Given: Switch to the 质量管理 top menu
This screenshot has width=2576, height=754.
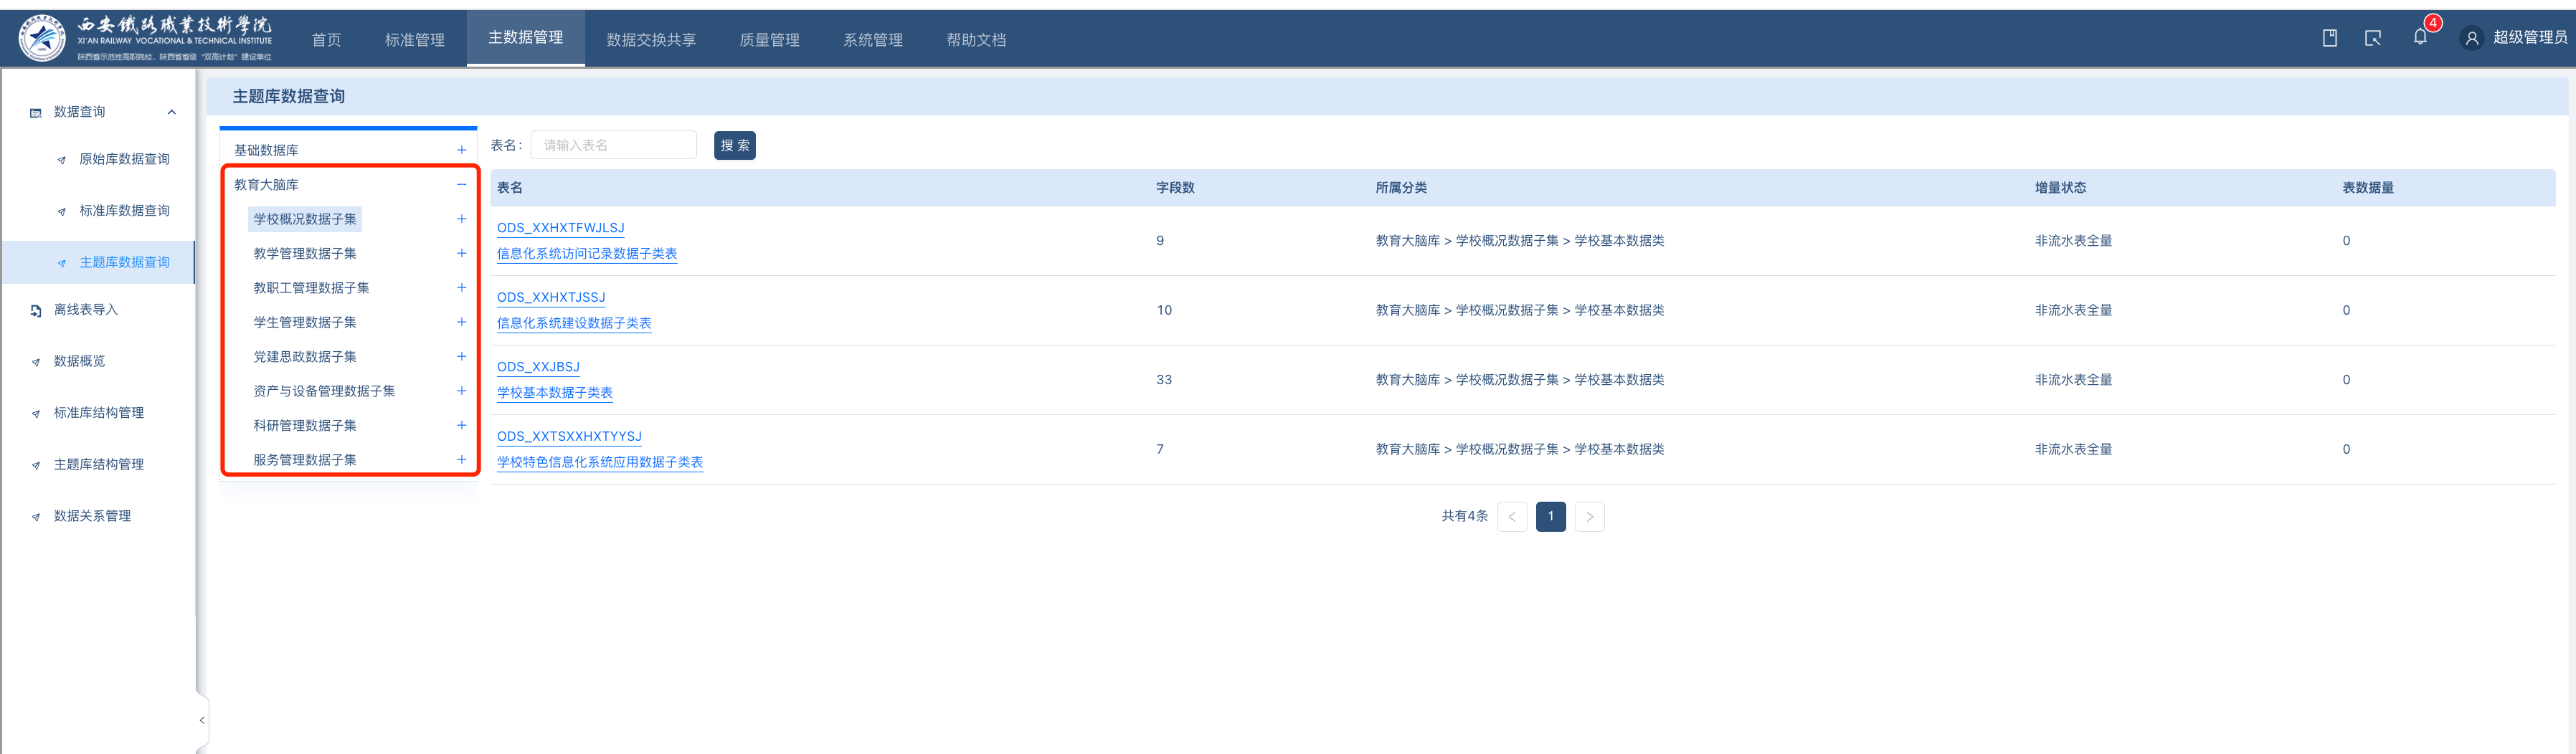Looking at the screenshot, I should click(769, 40).
